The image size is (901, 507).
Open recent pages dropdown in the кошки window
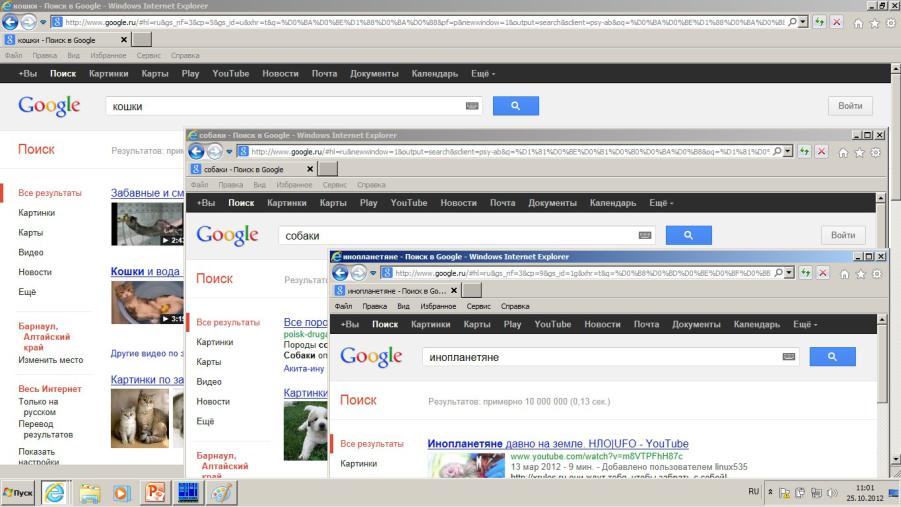[43, 22]
